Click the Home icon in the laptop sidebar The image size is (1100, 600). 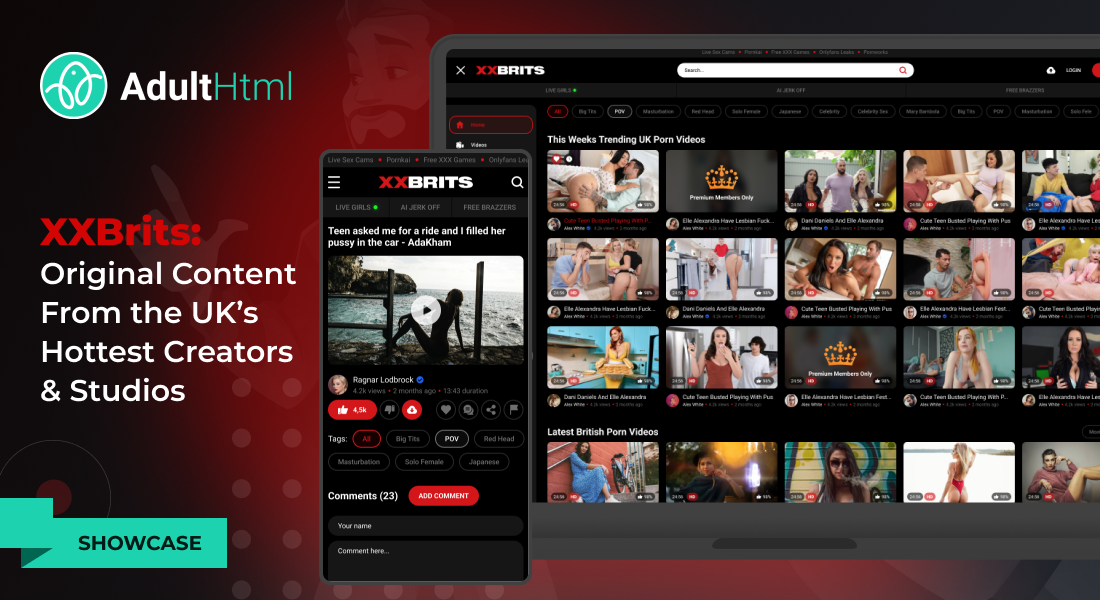460,125
